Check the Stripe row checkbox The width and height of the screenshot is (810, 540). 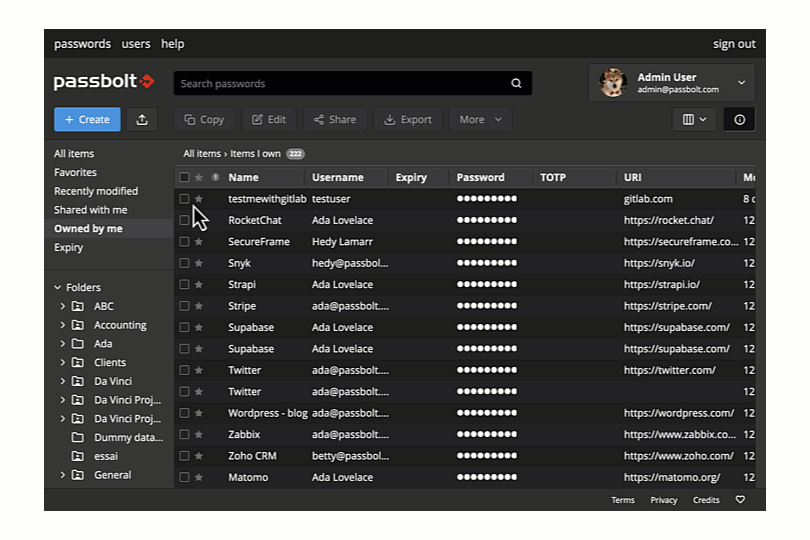184,306
